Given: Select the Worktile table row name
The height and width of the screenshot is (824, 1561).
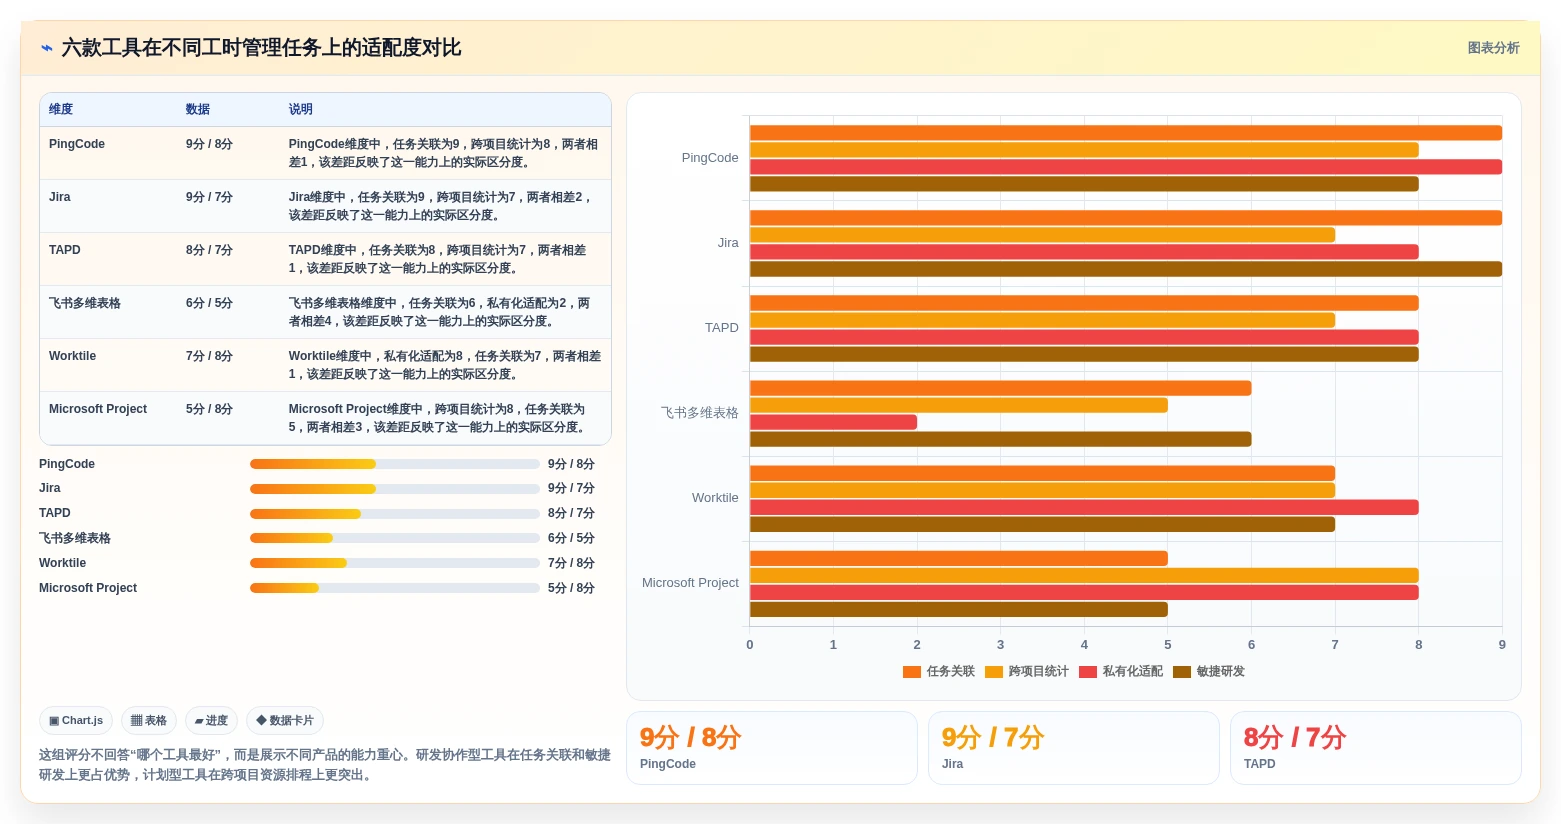Looking at the screenshot, I should (73, 356).
